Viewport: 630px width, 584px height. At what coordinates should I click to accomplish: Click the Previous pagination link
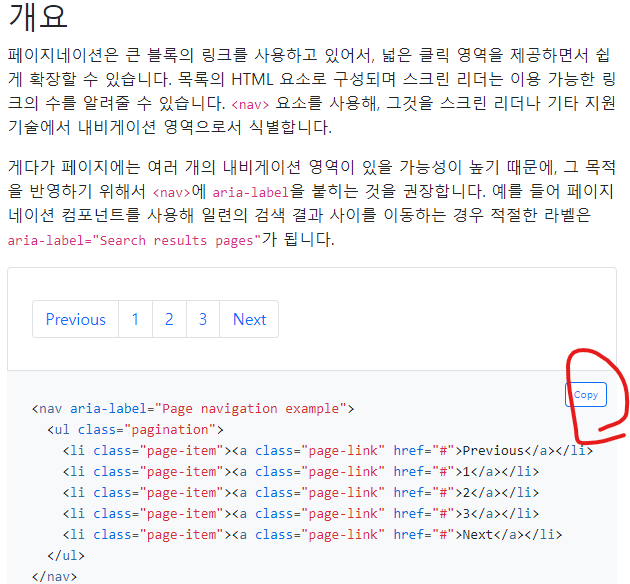click(x=76, y=319)
